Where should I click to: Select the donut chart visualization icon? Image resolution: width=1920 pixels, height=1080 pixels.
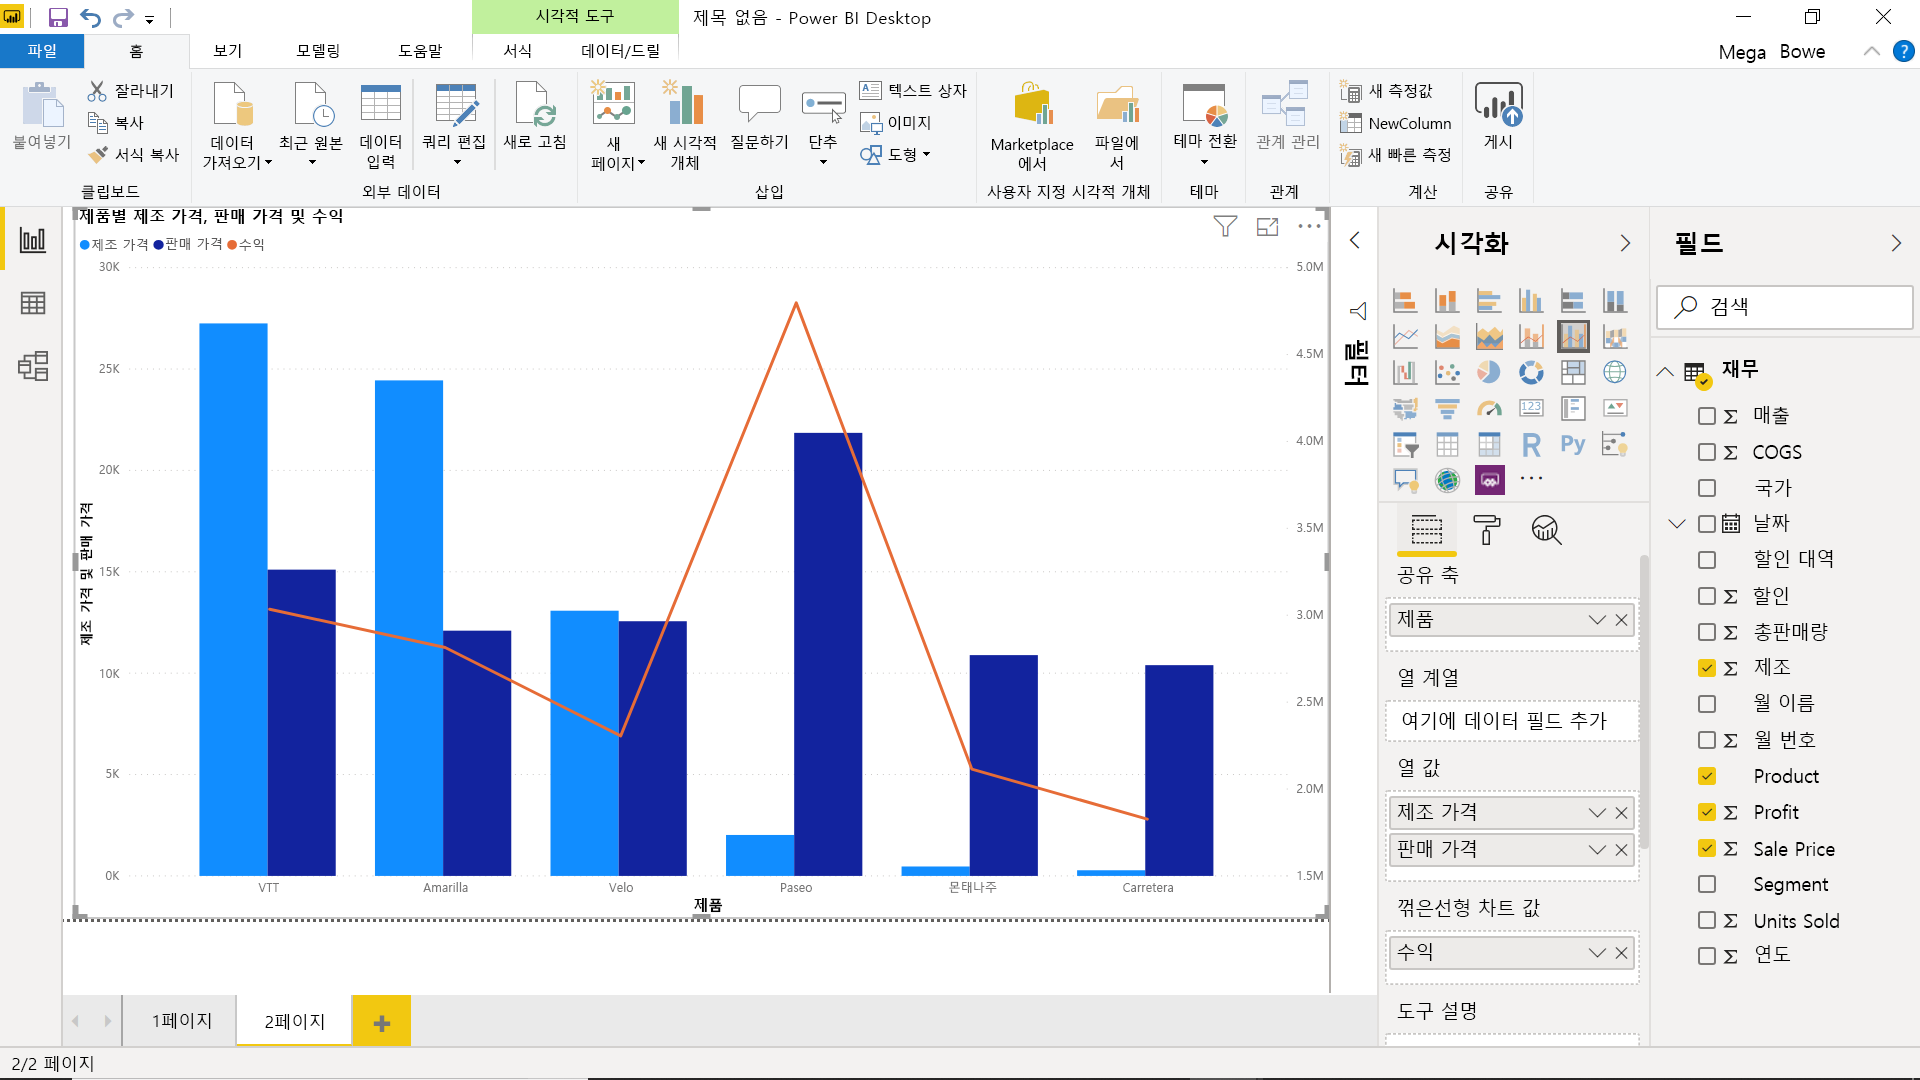click(1530, 372)
